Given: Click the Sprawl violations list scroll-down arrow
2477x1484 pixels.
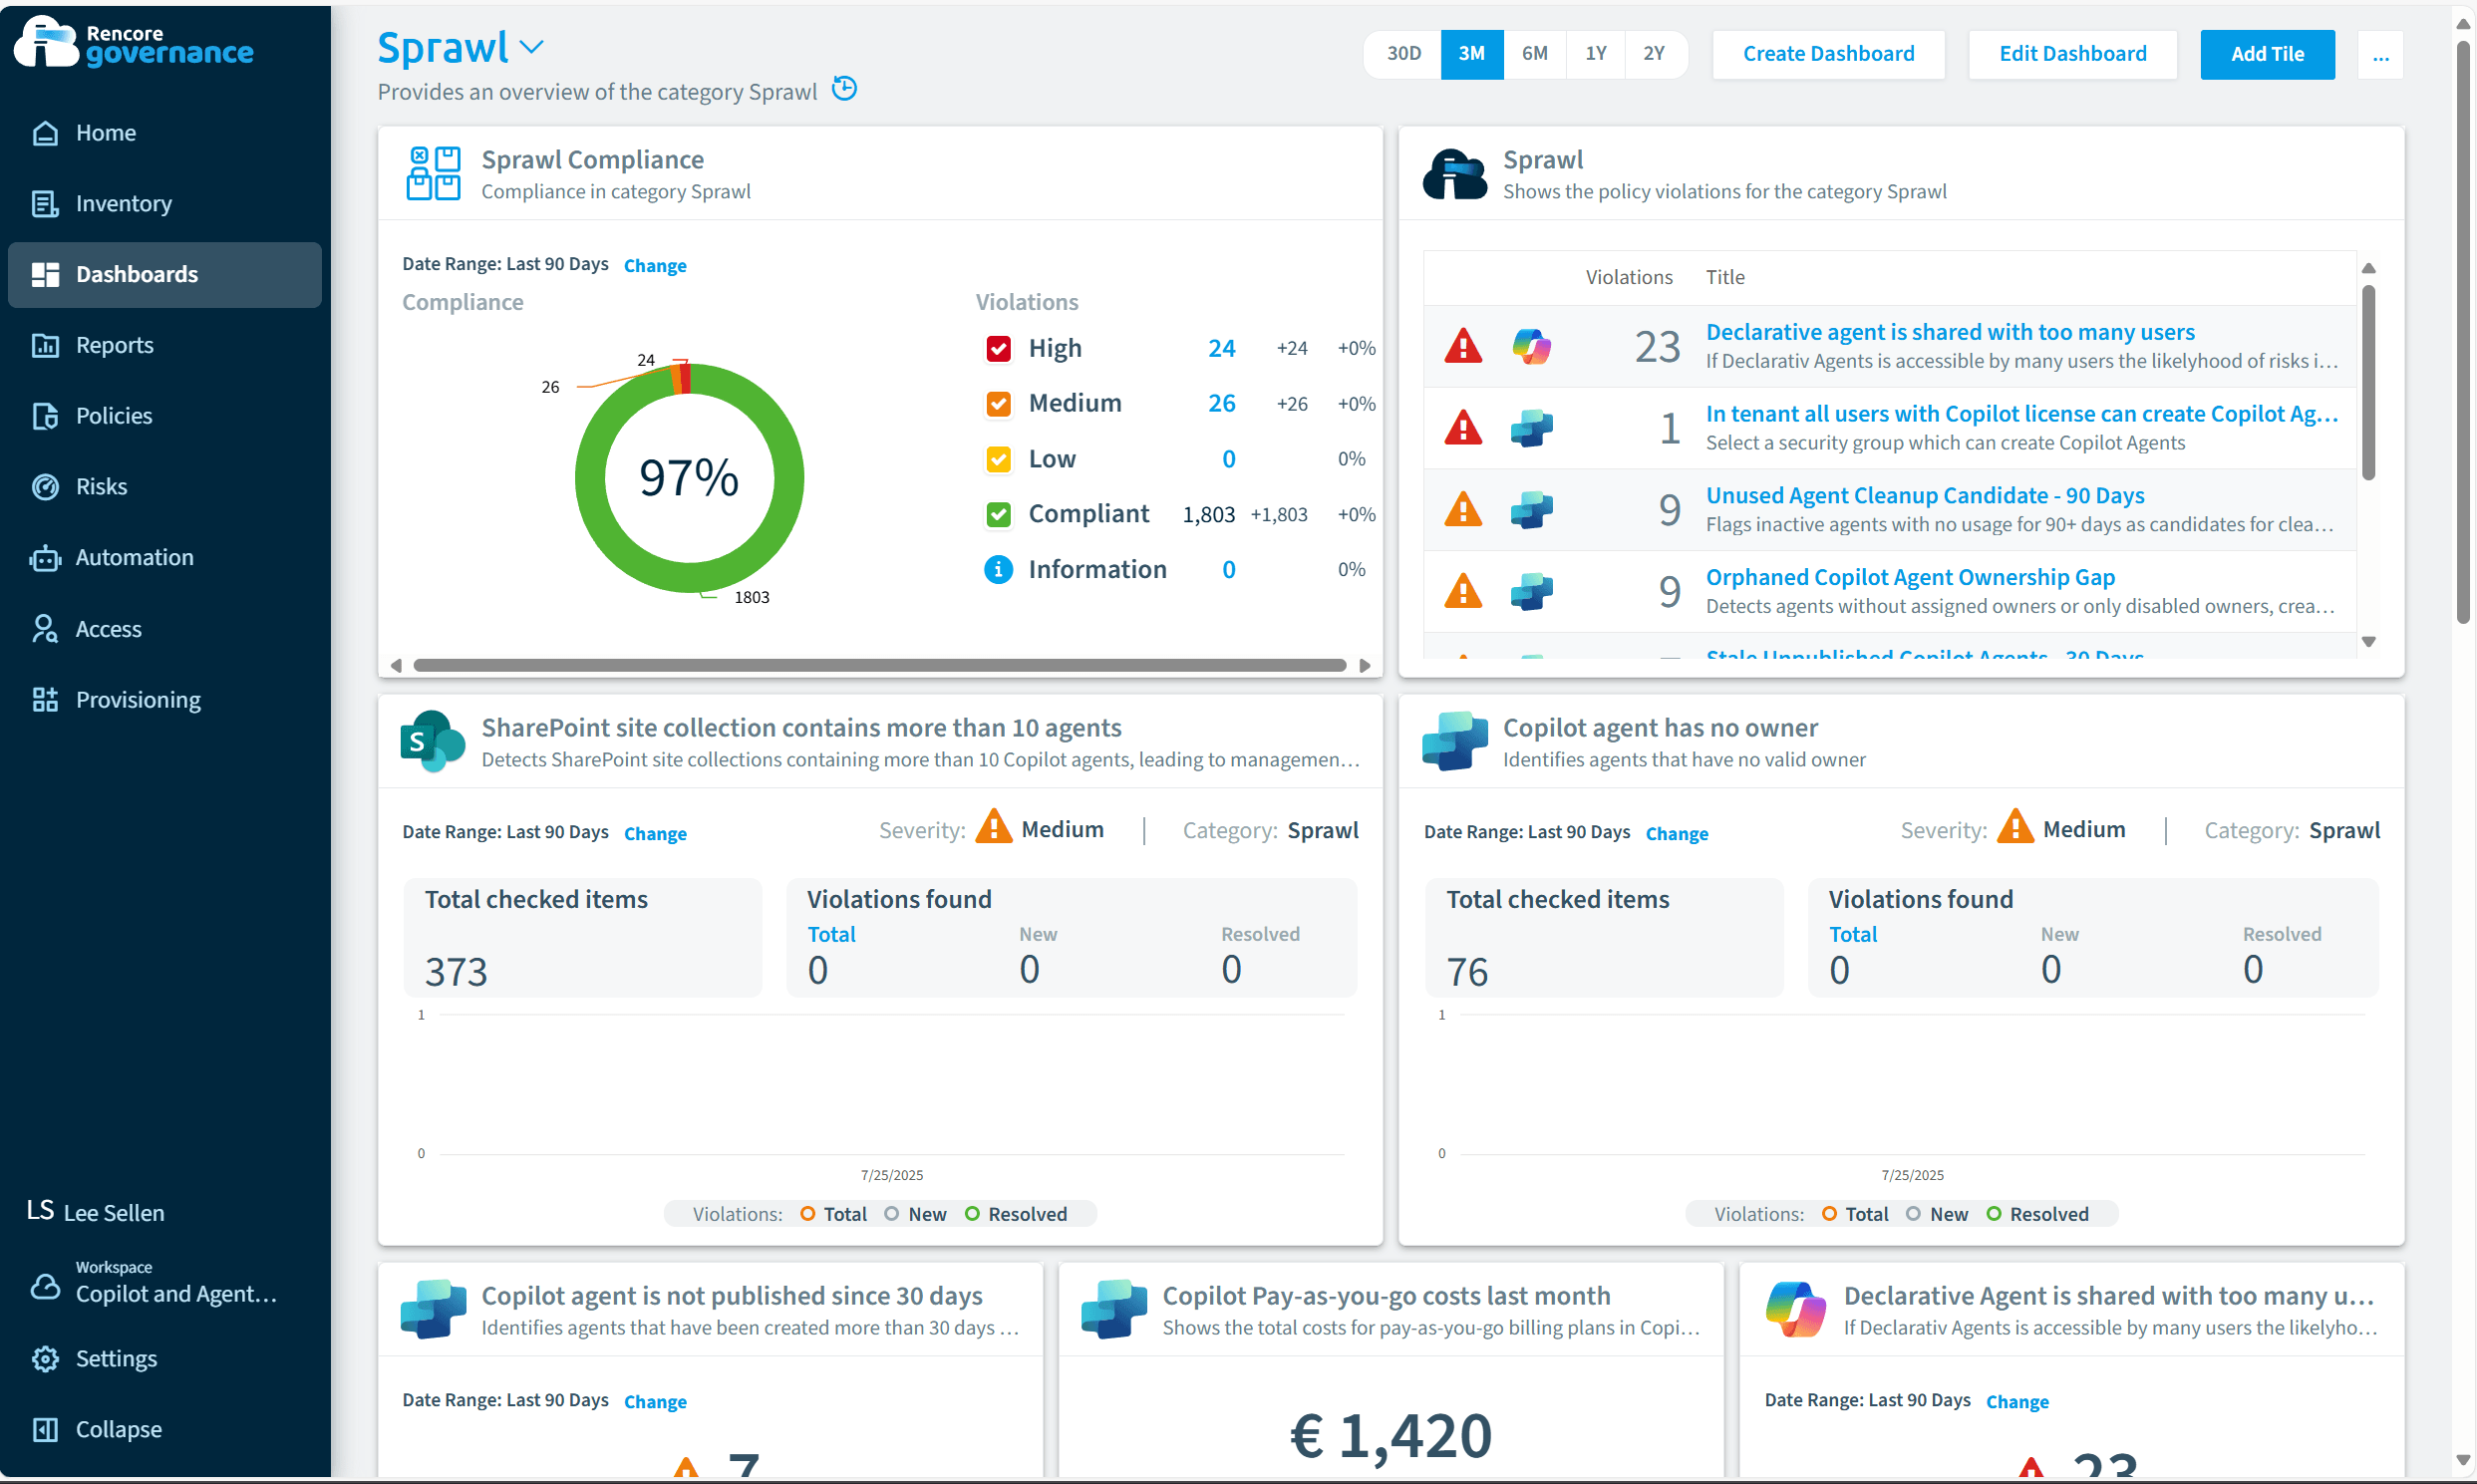Looking at the screenshot, I should click(2368, 642).
